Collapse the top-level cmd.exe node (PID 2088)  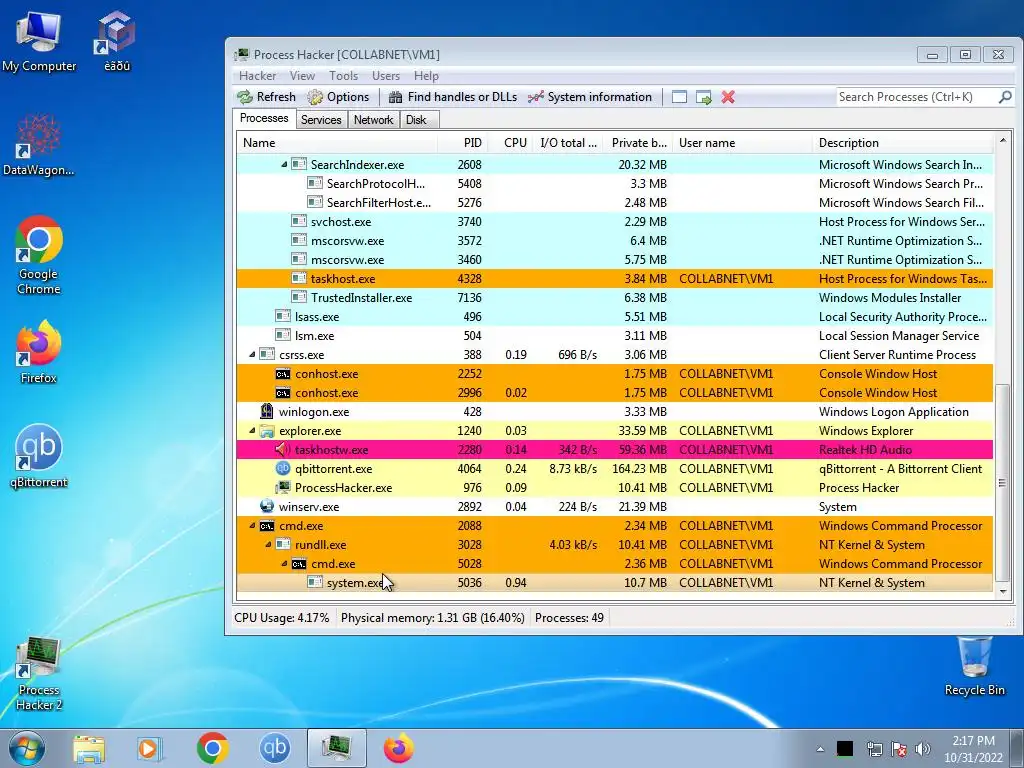pos(252,526)
